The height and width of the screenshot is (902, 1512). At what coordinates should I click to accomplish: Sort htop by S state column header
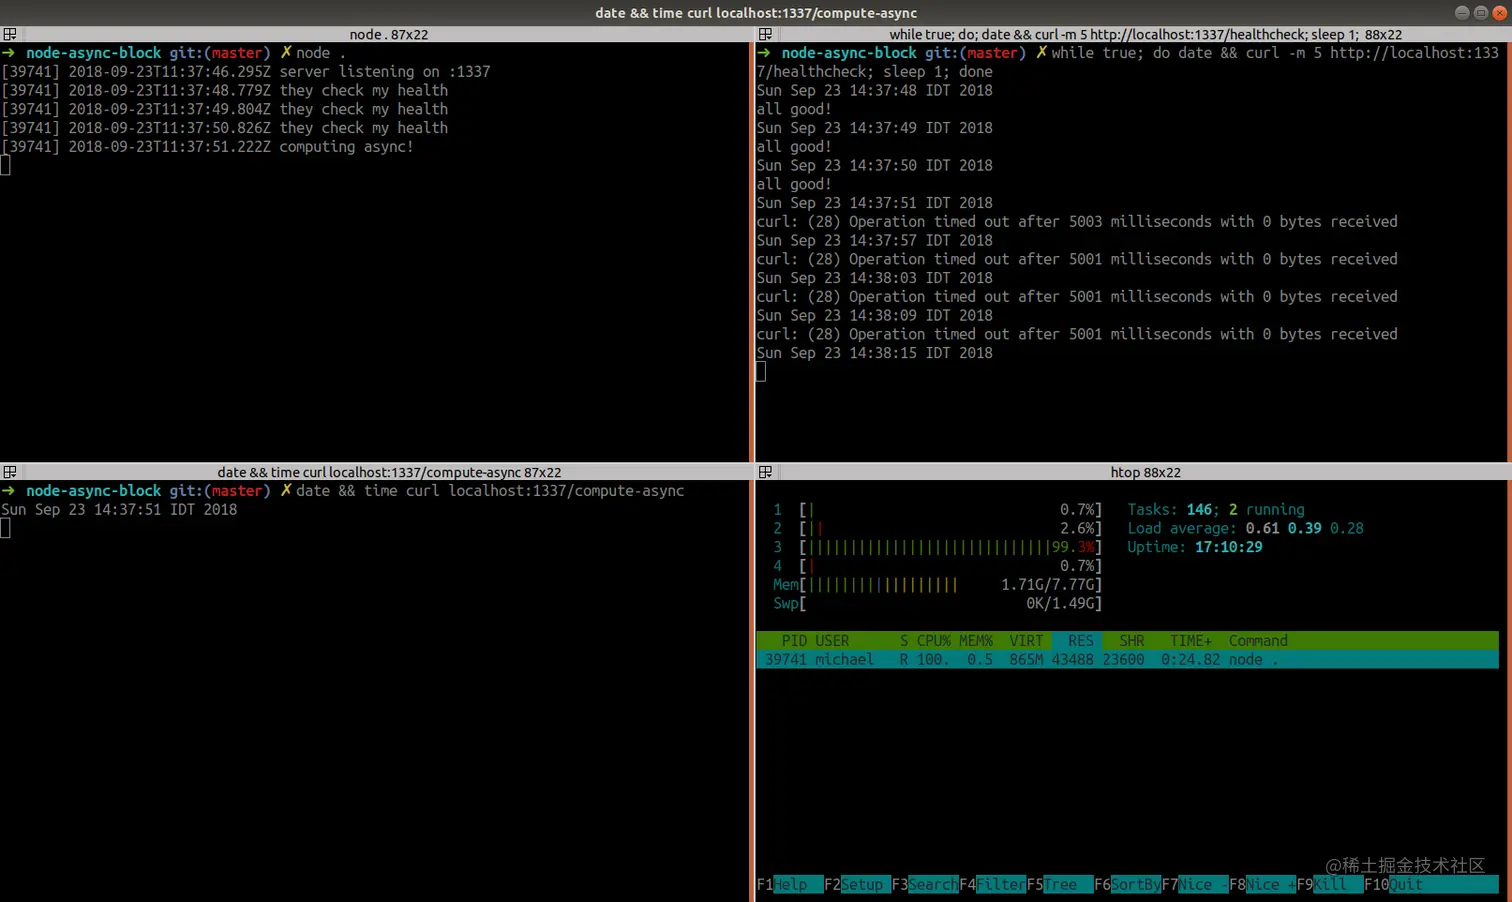coord(904,641)
